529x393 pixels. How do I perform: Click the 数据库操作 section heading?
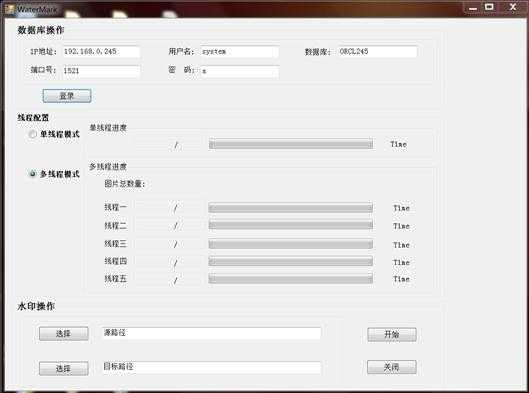pos(41,30)
